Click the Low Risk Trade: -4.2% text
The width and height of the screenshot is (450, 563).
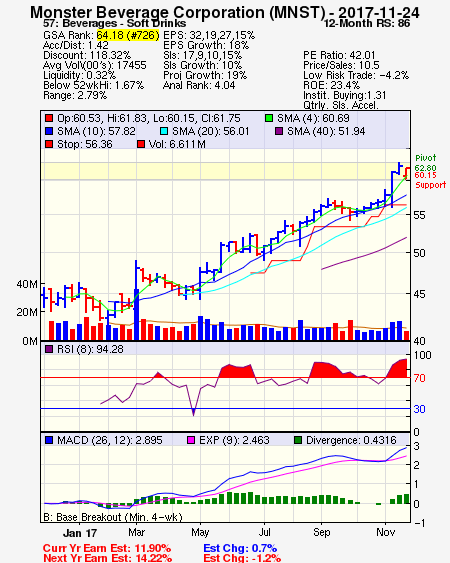pyautogui.click(x=356, y=75)
